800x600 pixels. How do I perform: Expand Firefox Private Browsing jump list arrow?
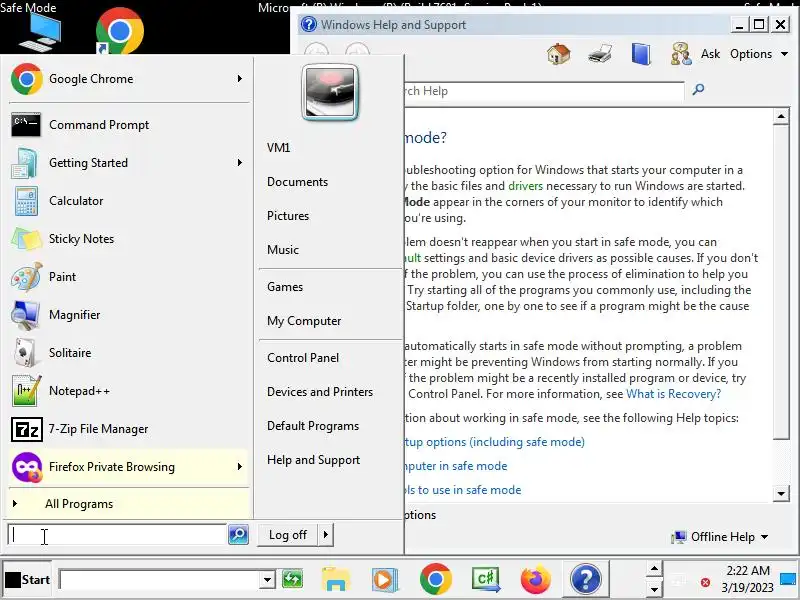point(240,467)
